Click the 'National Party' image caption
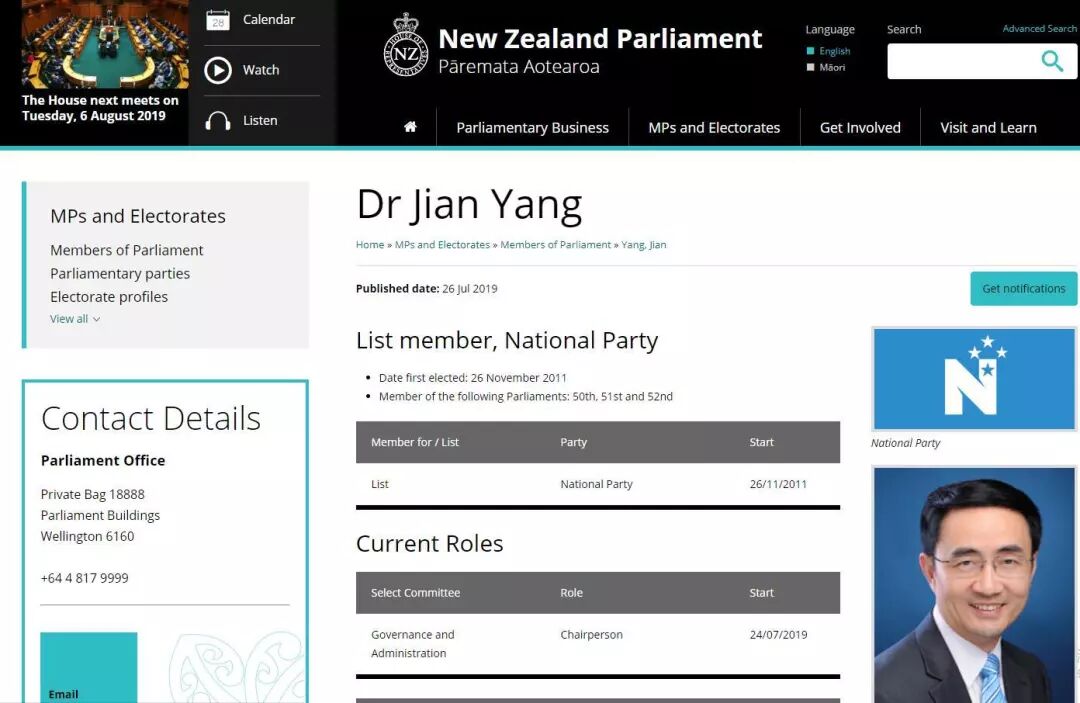 [905, 443]
